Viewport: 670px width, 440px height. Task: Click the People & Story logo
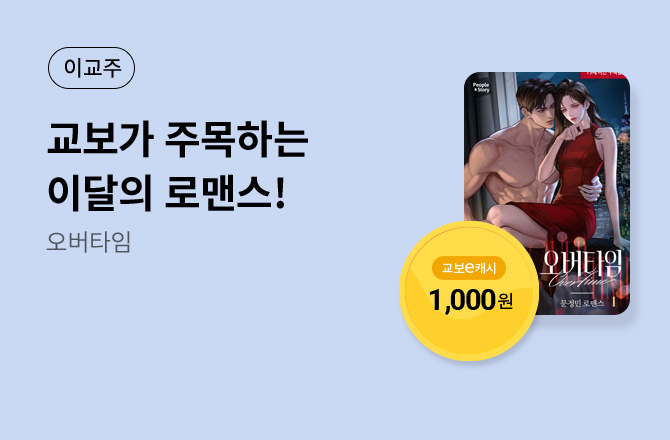pyautogui.click(x=481, y=87)
